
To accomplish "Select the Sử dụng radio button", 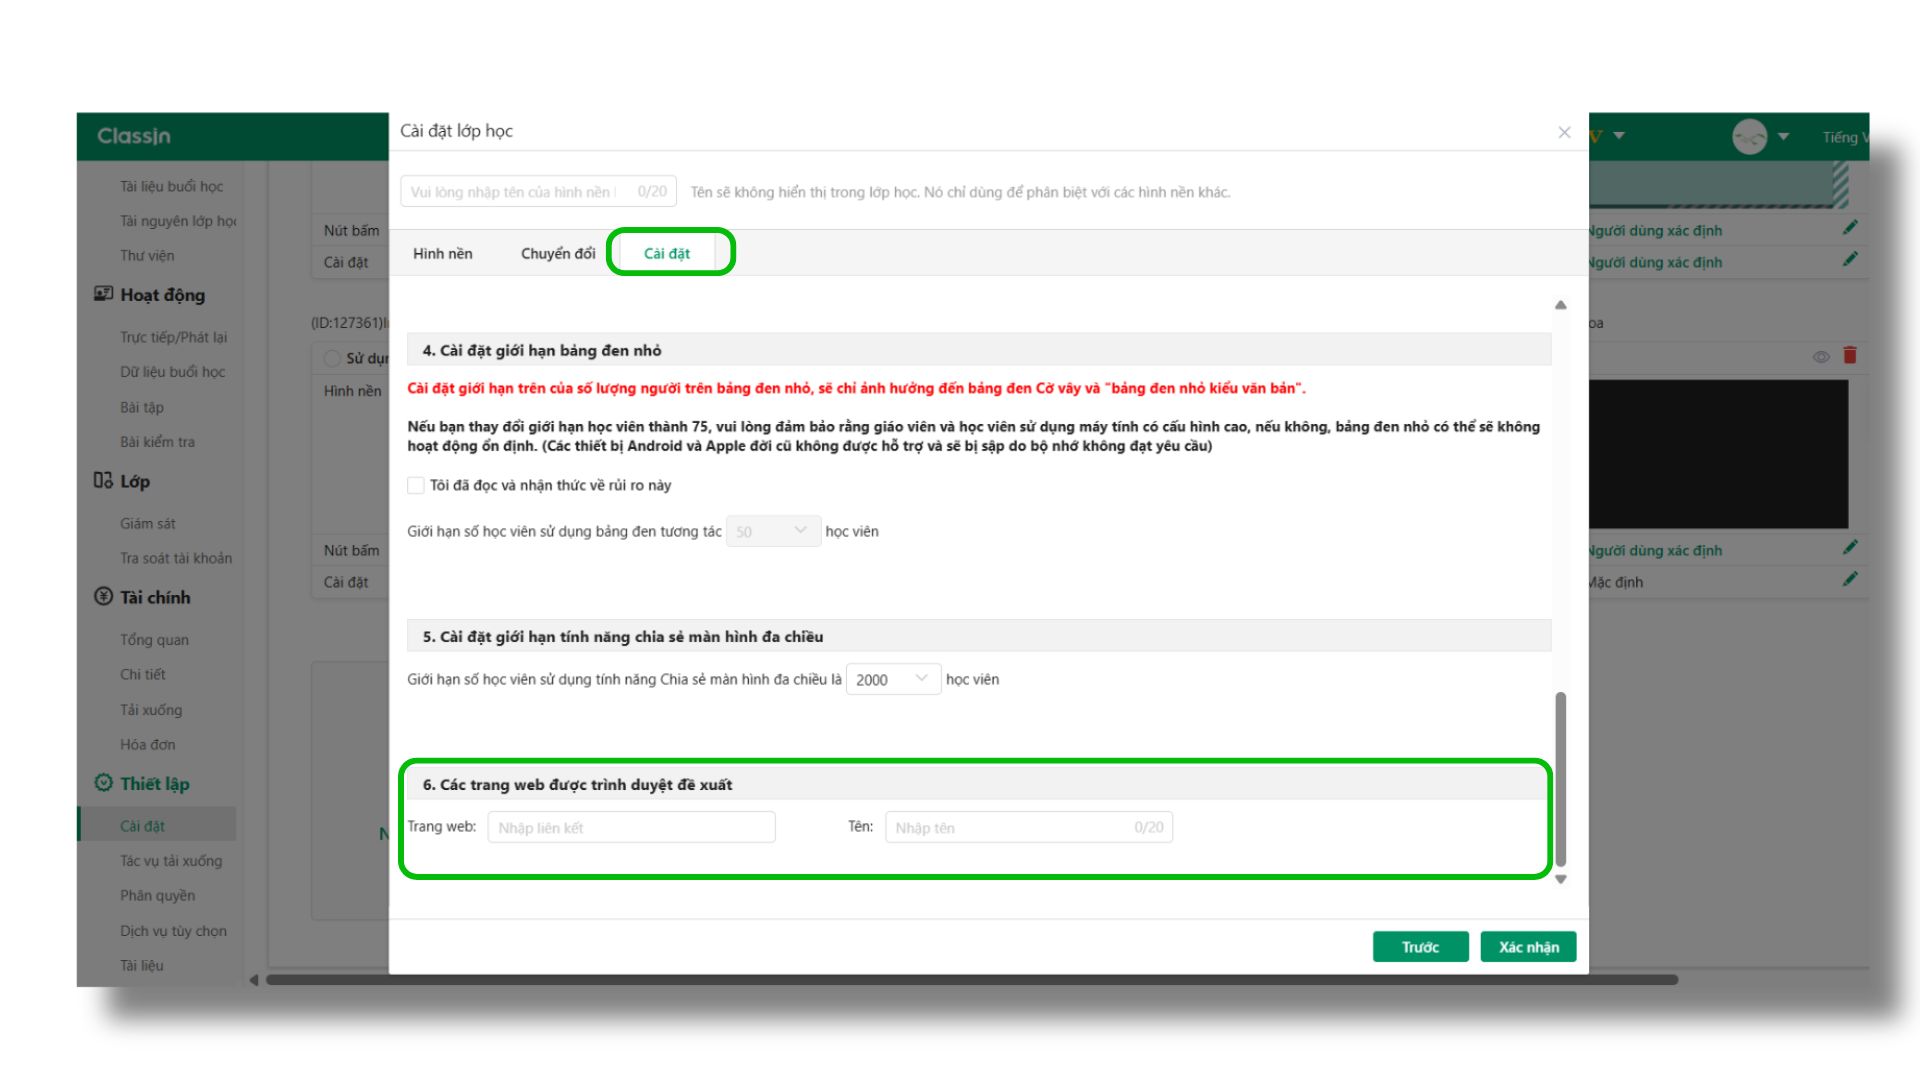I will click(332, 358).
